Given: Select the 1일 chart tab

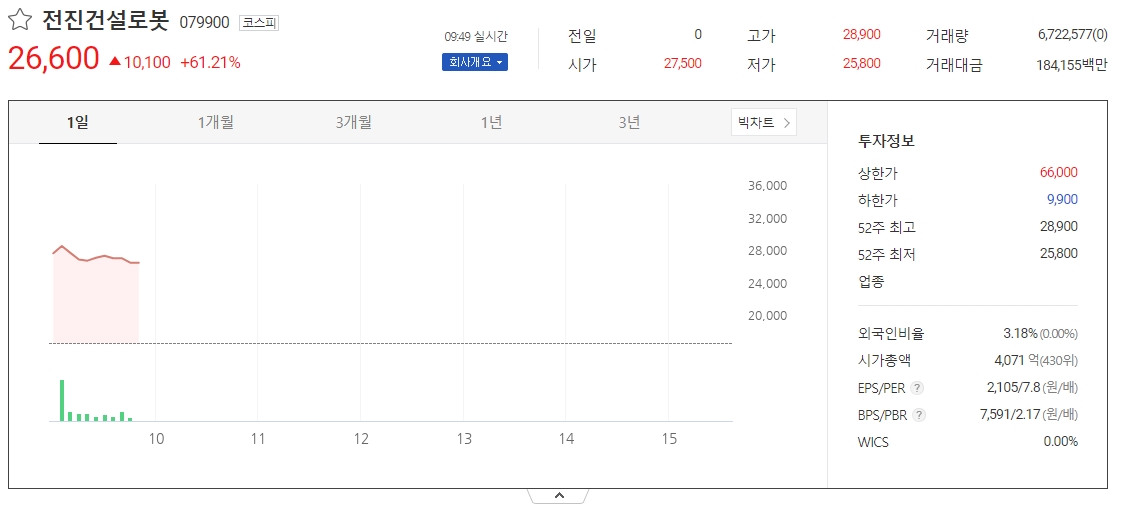Looking at the screenshot, I should point(78,123).
